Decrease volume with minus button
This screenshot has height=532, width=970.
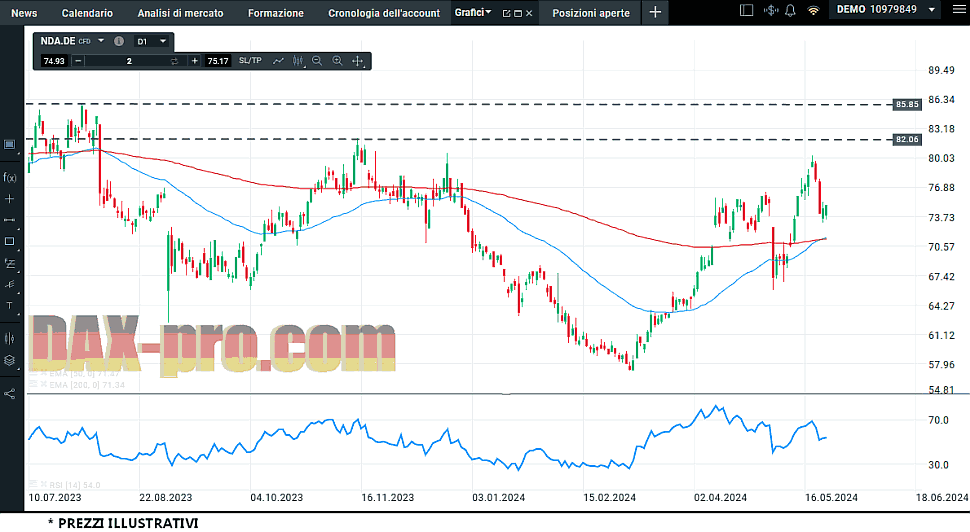pyautogui.click(x=78, y=61)
